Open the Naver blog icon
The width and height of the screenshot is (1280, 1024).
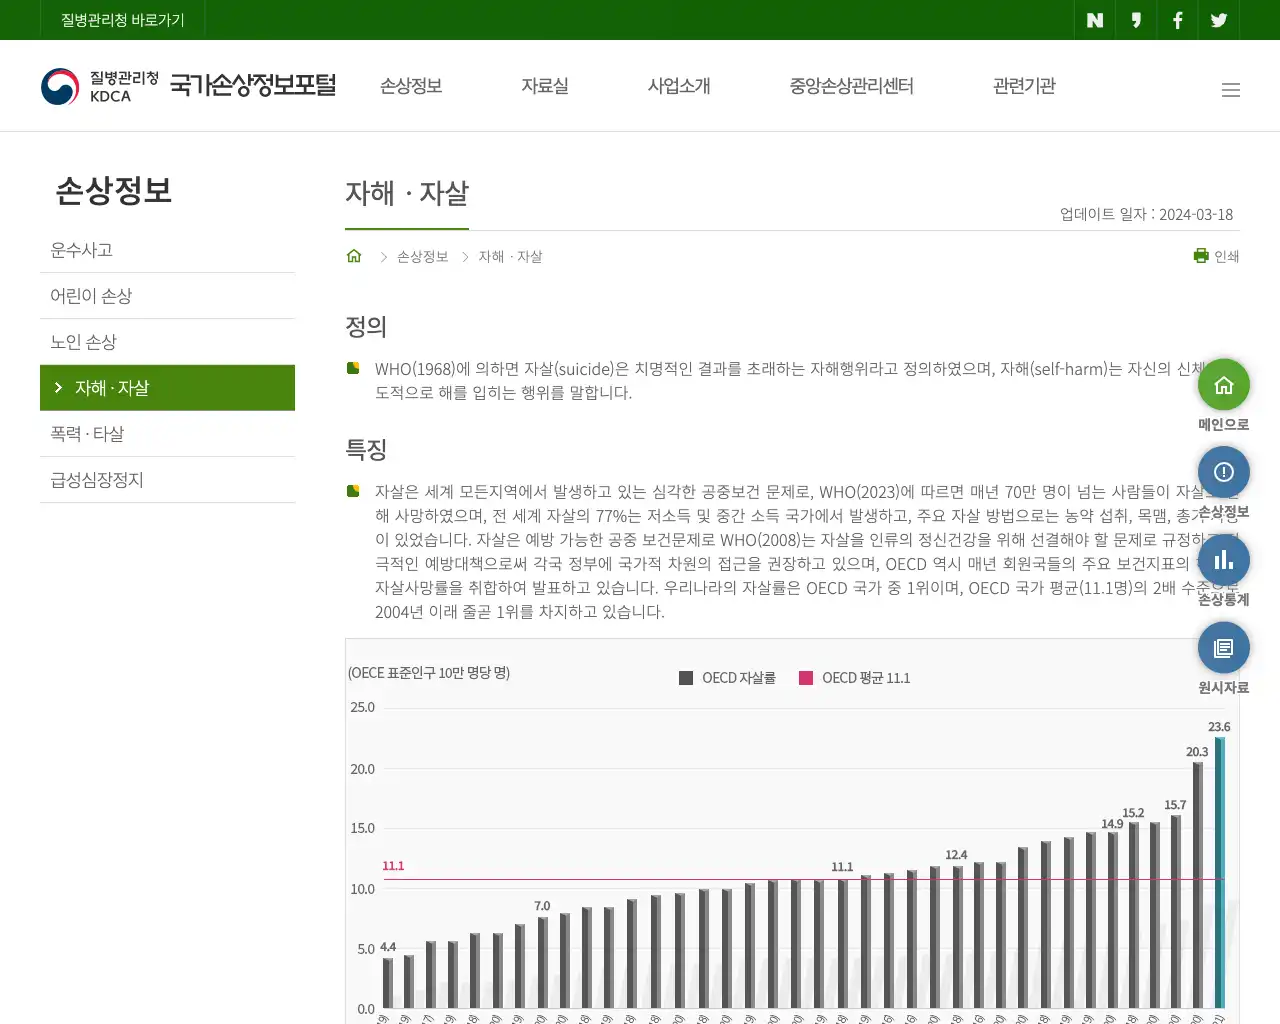point(1095,20)
